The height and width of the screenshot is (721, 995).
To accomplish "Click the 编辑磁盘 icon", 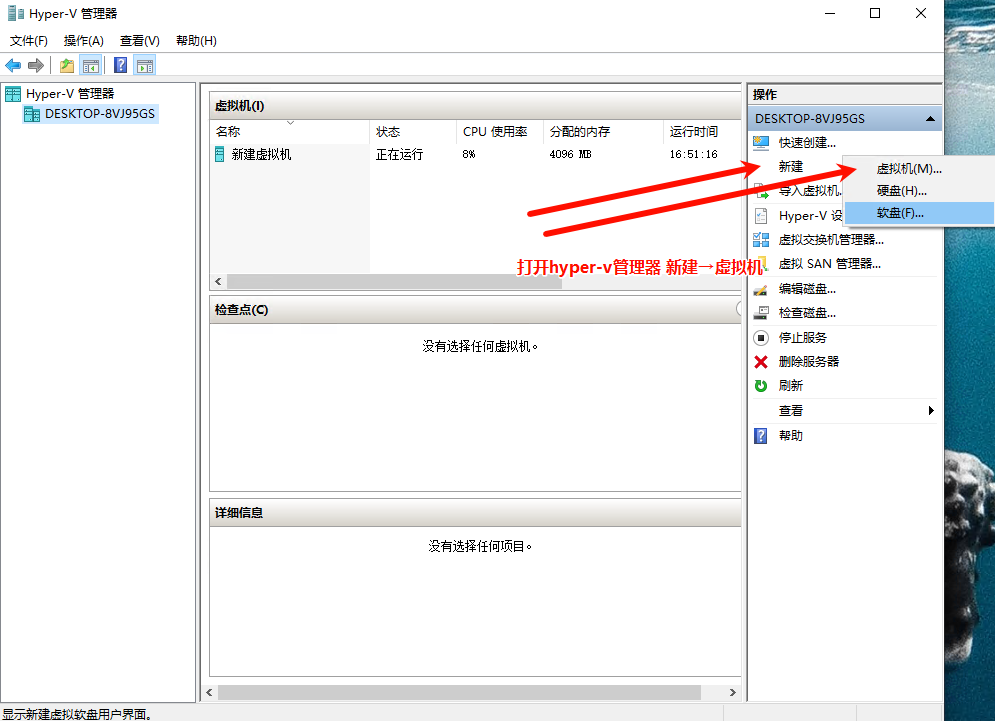I will (761, 289).
